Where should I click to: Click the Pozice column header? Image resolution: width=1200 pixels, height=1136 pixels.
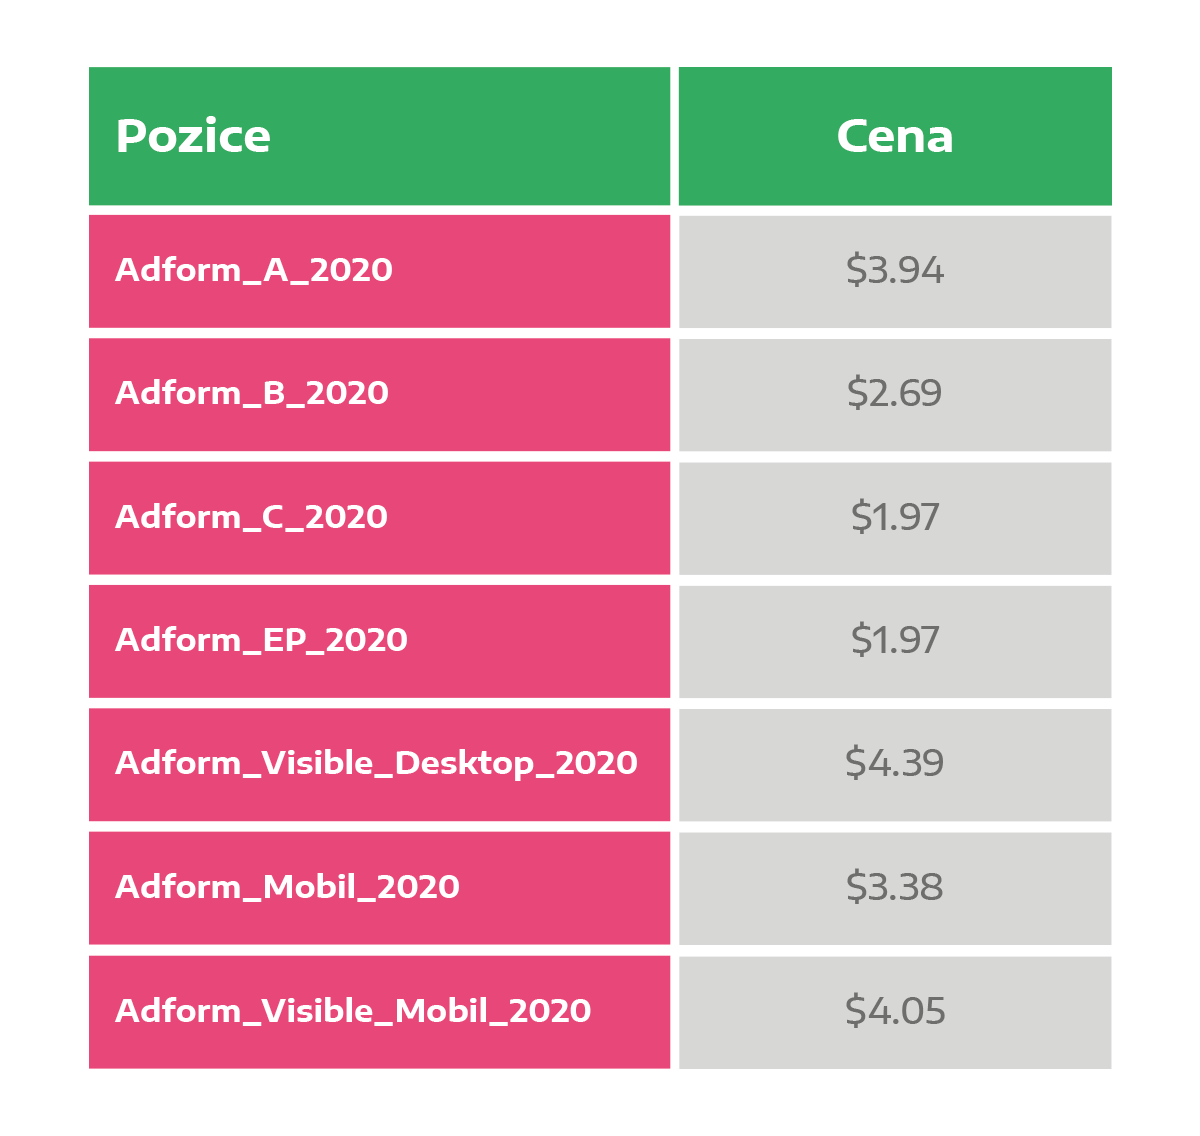tap(379, 136)
